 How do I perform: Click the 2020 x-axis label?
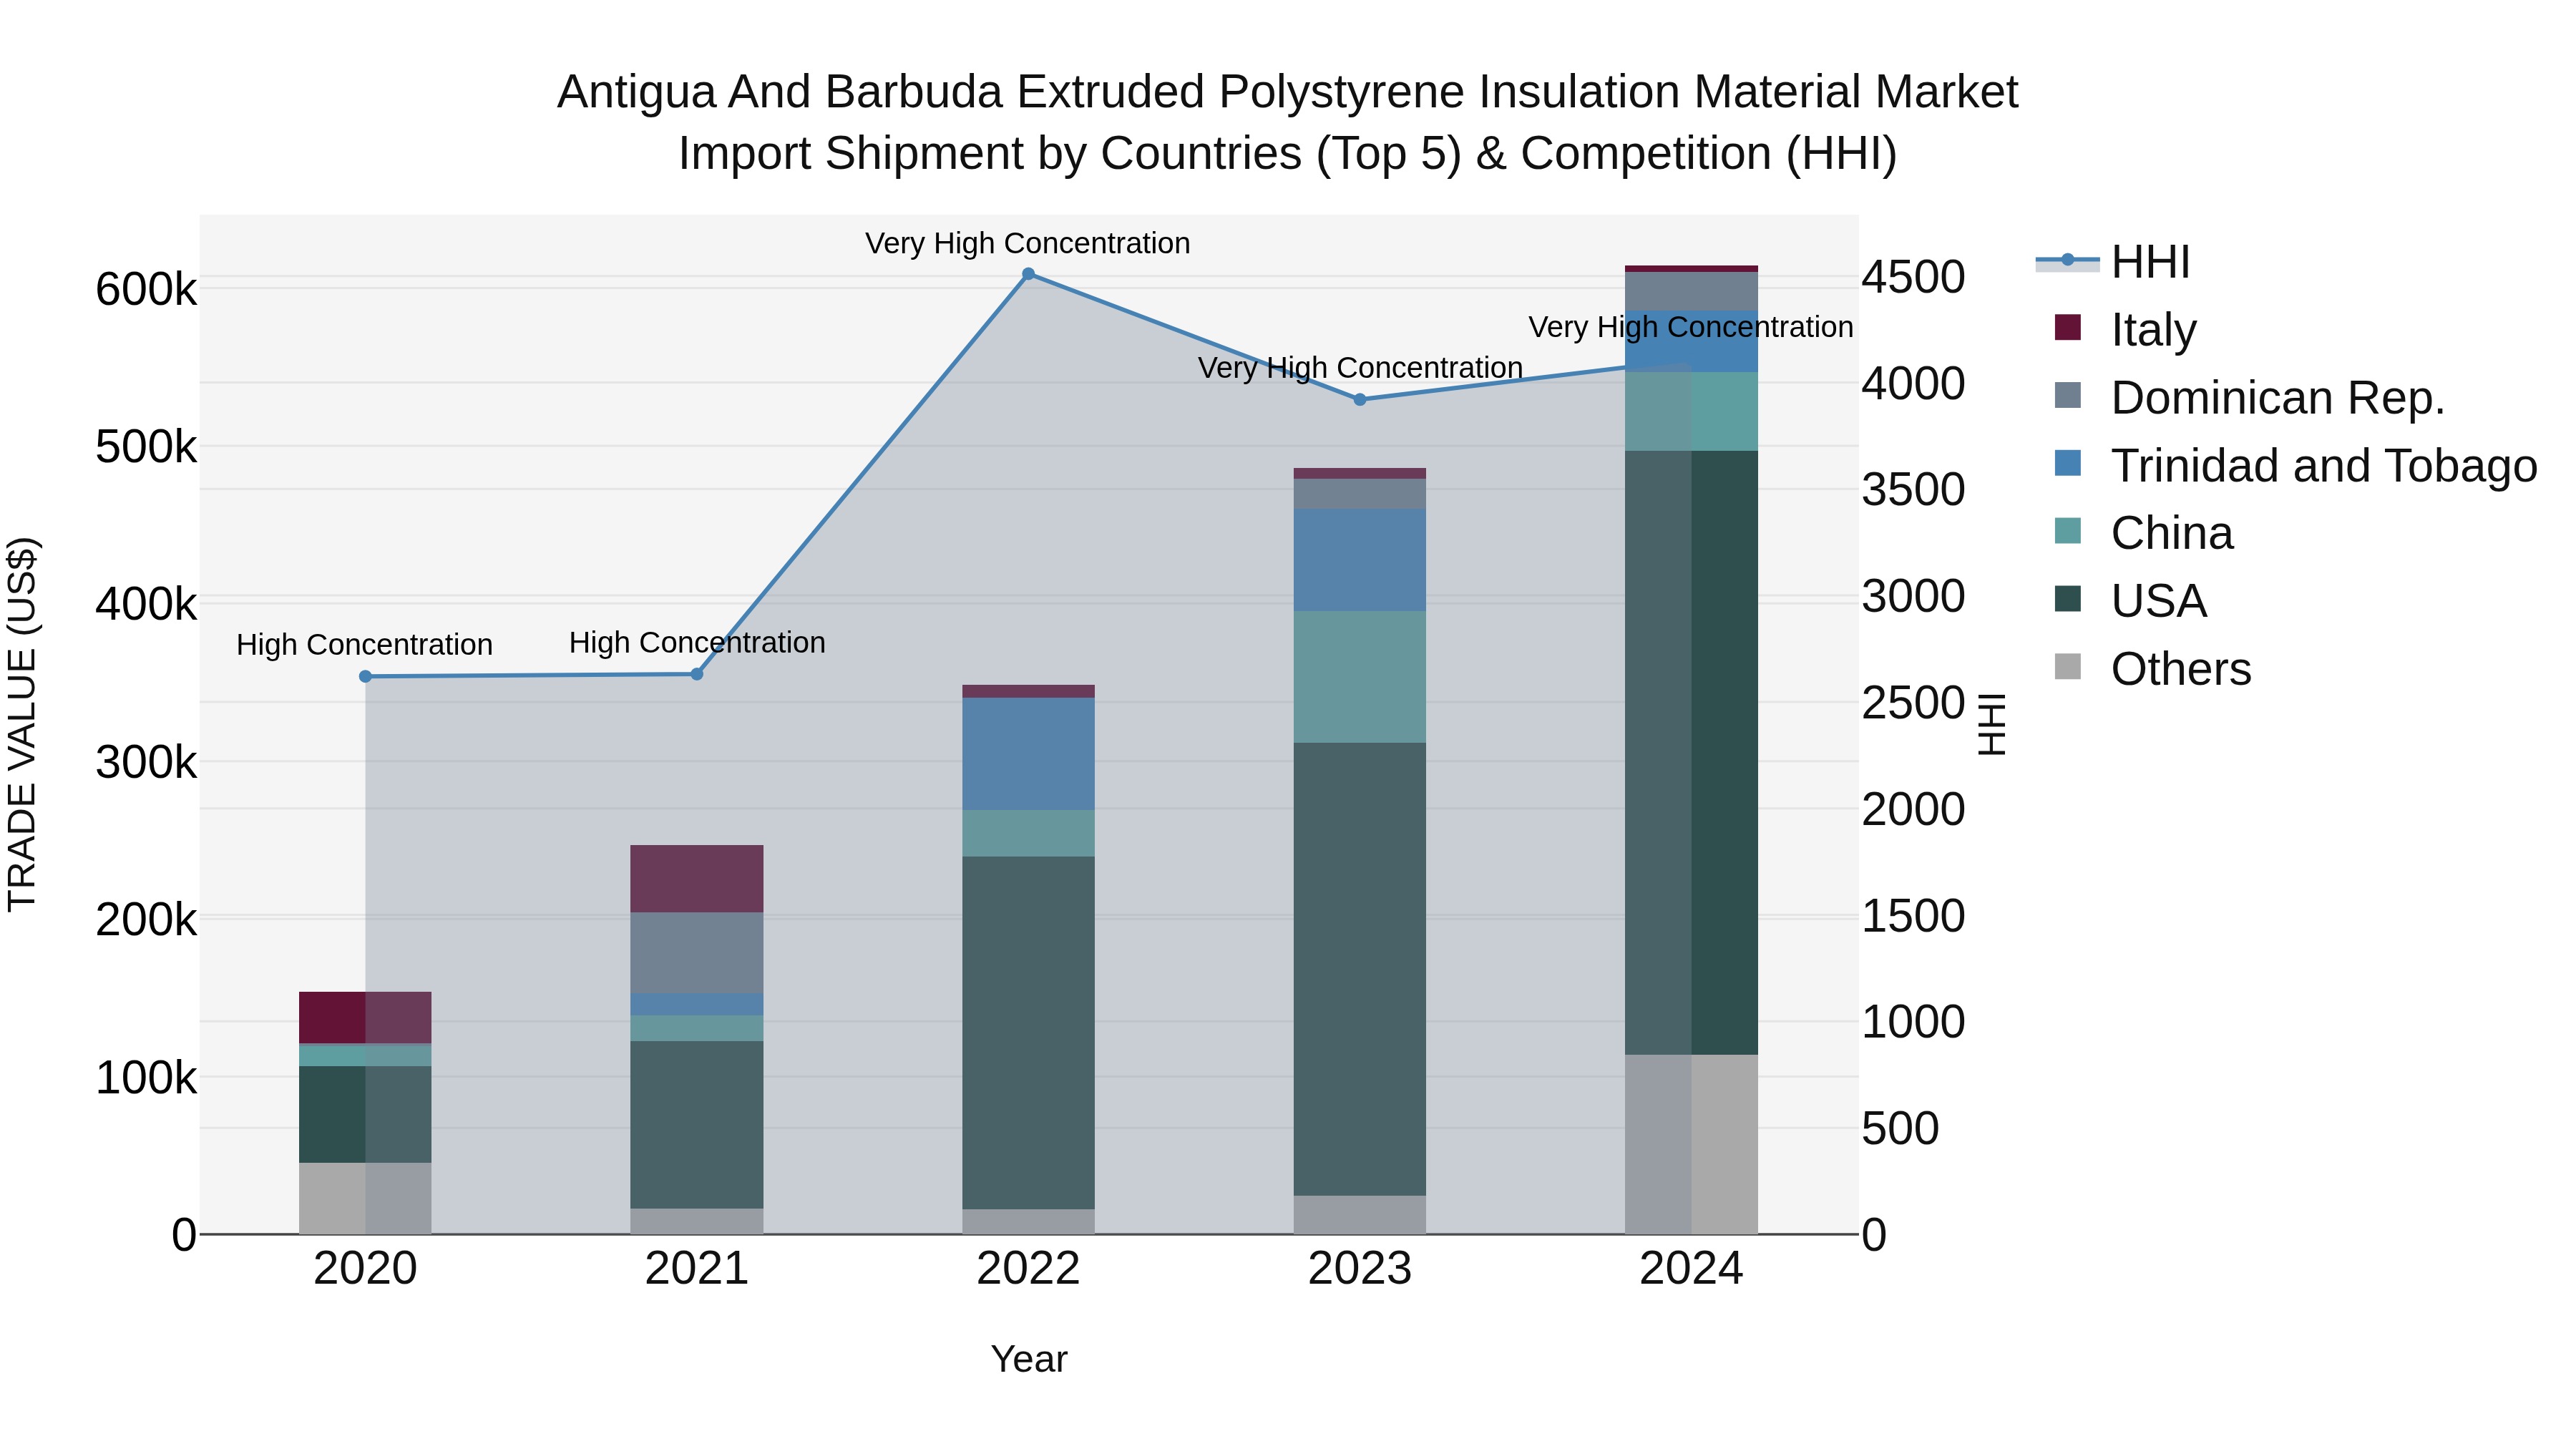pyautogui.click(x=365, y=1269)
